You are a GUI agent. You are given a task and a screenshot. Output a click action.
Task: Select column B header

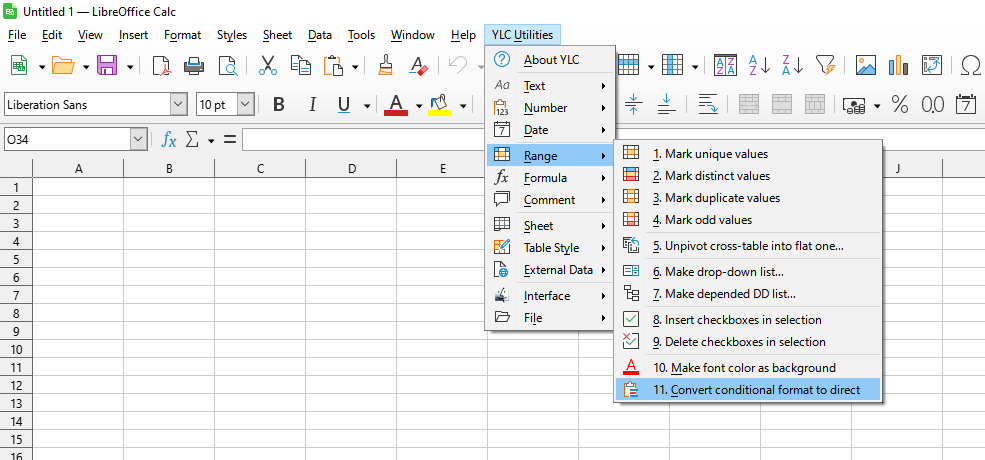point(169,169)
